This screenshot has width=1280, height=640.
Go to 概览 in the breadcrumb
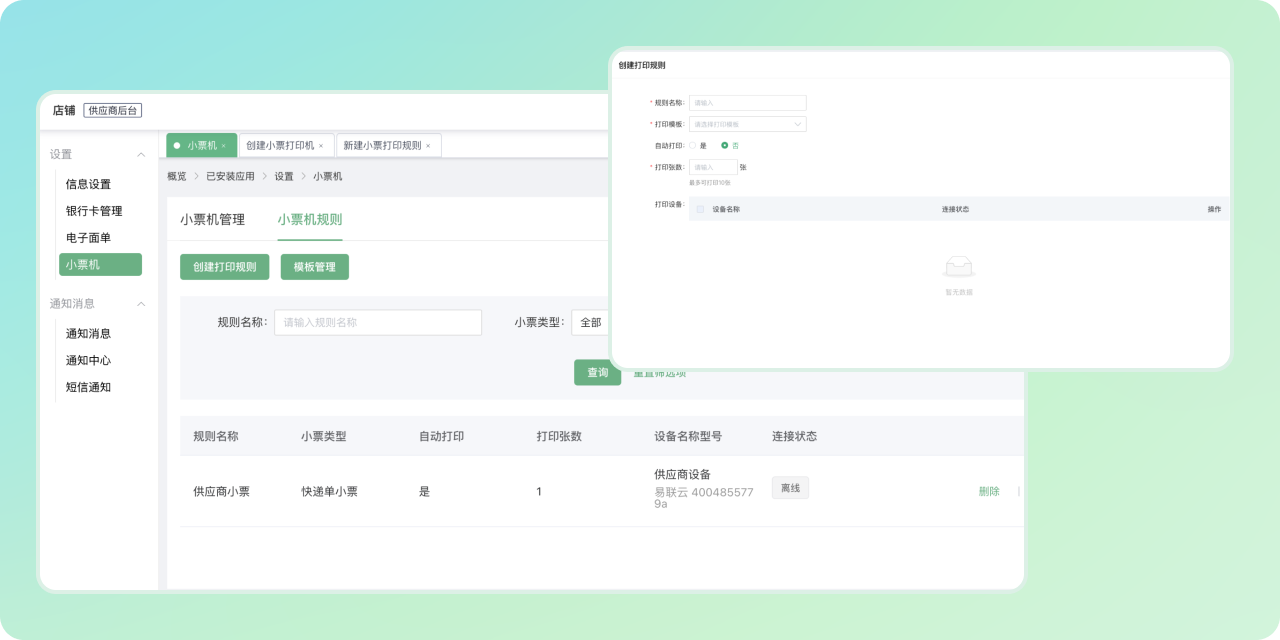tap(176, 176)
